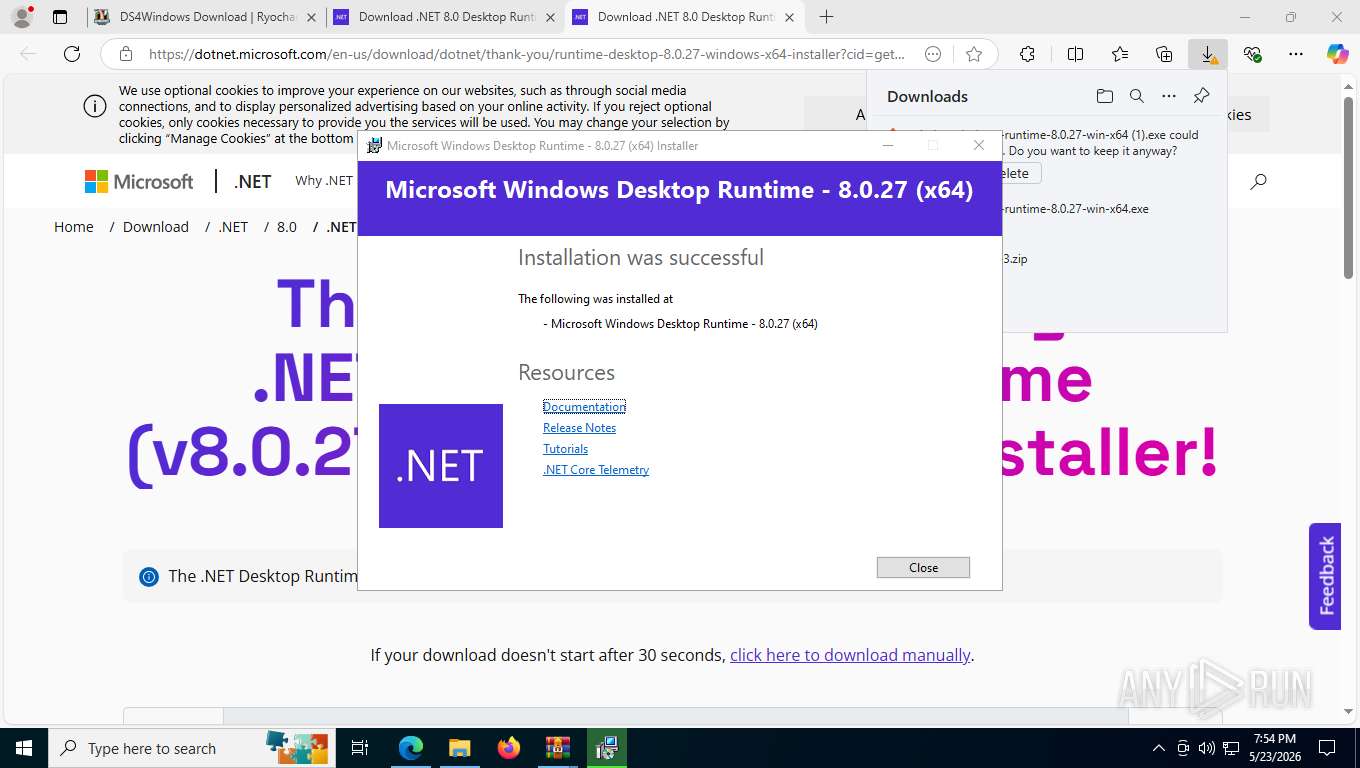Screen dimensions: 1360x768
Task: Toggle split screen in Edge toolbar
Action: (x=1075, y=54)
